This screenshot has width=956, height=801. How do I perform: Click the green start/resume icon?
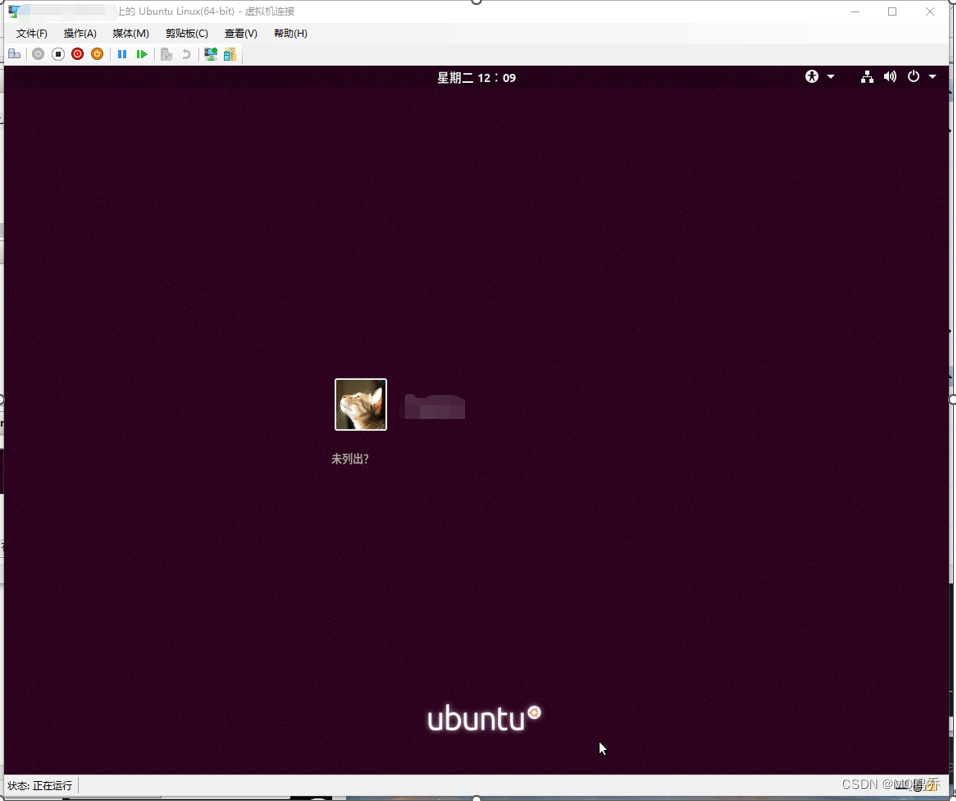(x=142, y=54)
